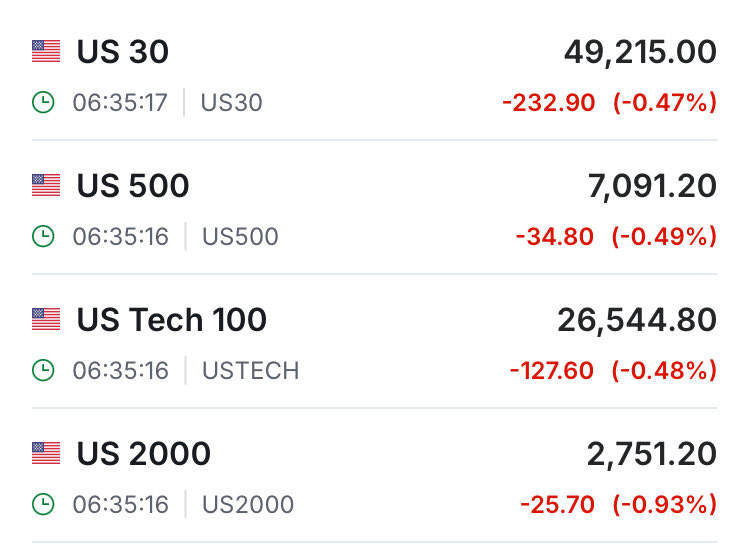Image resolution: width=750 pixels, height=548 pixels.
Task: Open the US 2000 index
Action: click(x=143, y=454)
